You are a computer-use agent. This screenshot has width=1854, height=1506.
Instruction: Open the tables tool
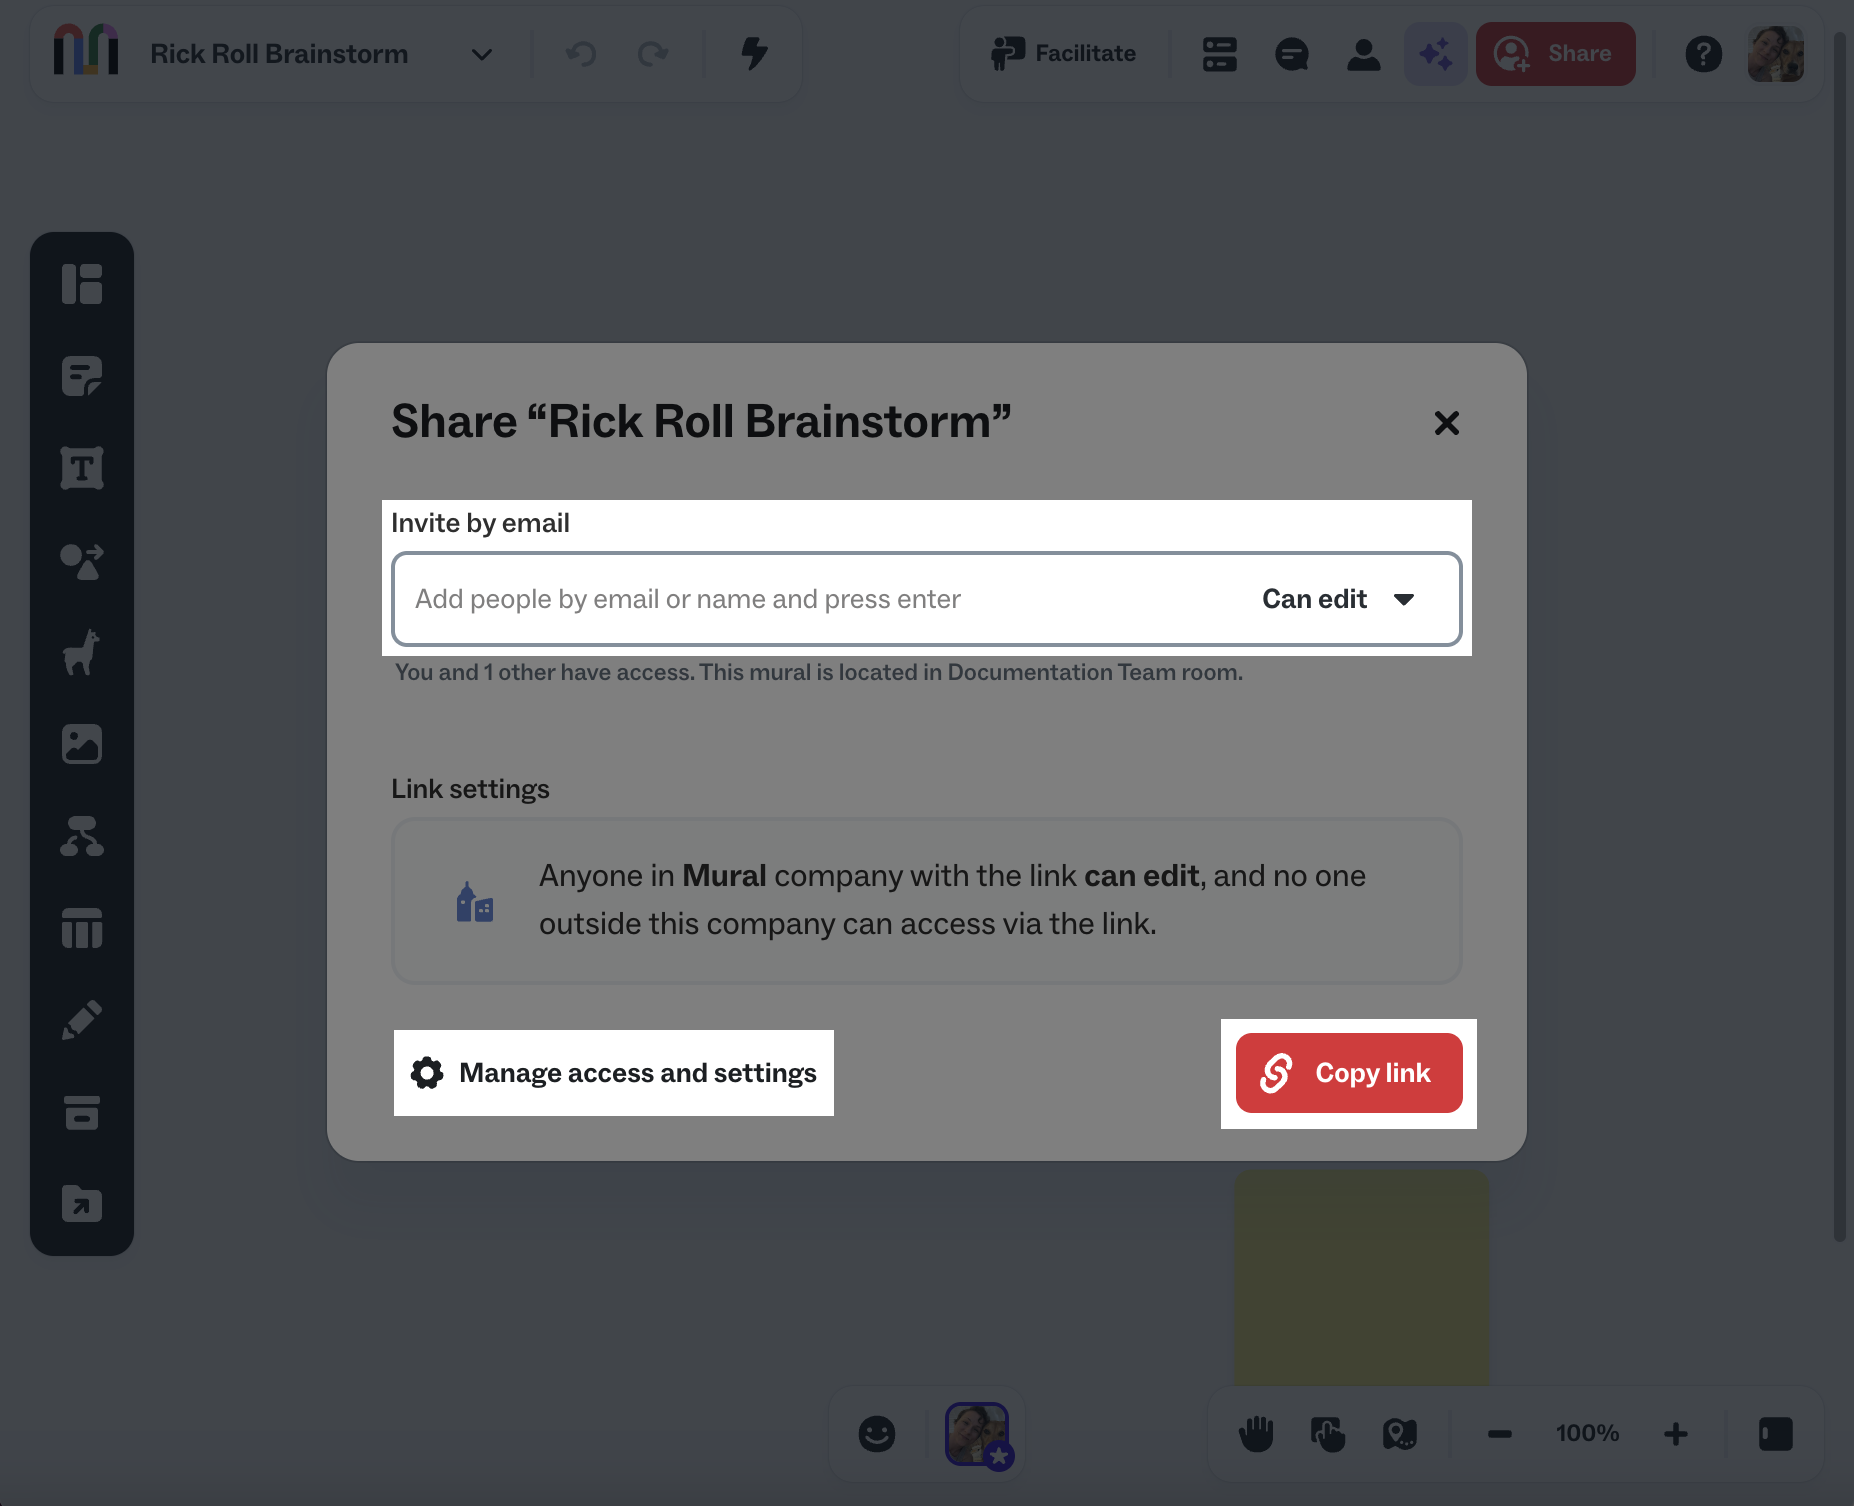[x=83, y=929]
